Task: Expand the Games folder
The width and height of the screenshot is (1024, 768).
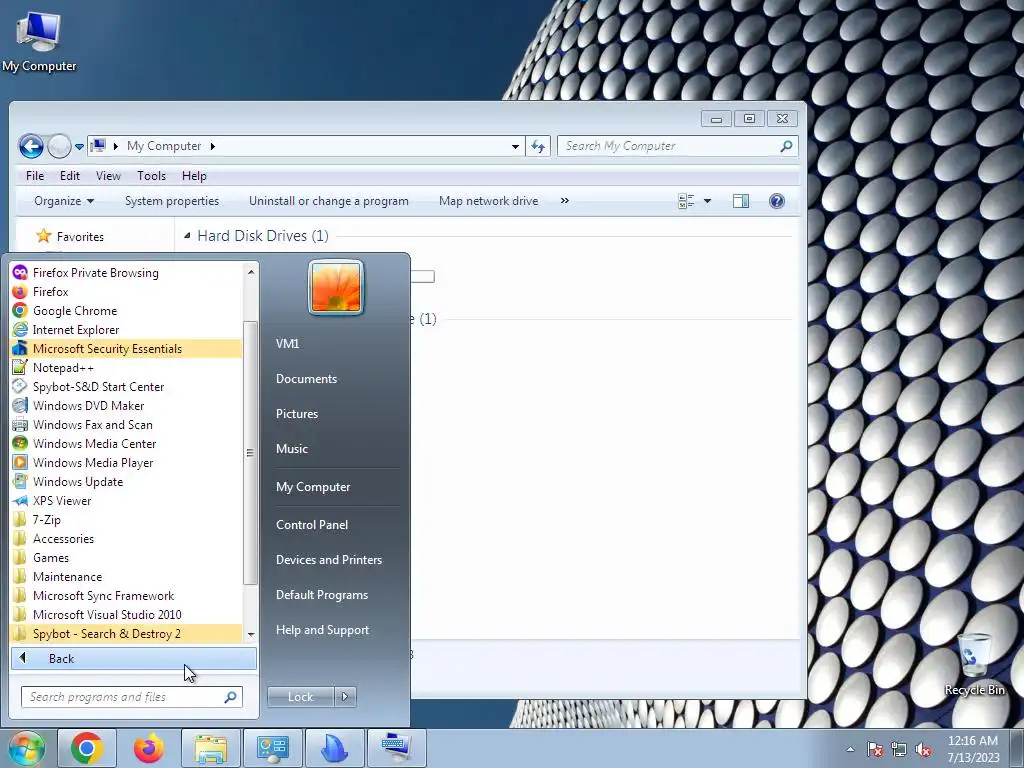Action: click(127, 558)
